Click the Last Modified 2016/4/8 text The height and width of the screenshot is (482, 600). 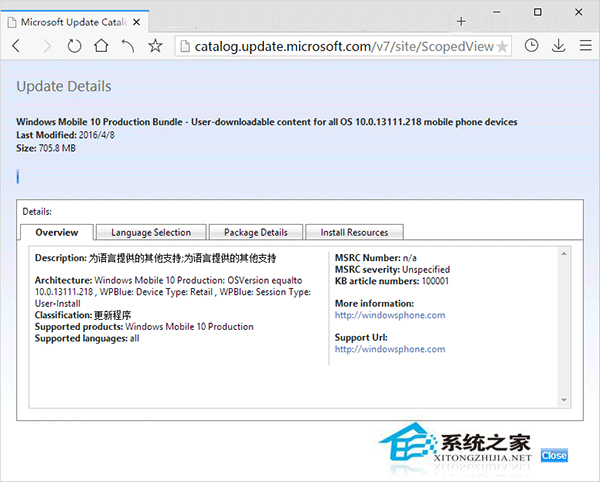click(x=65, y=135)
